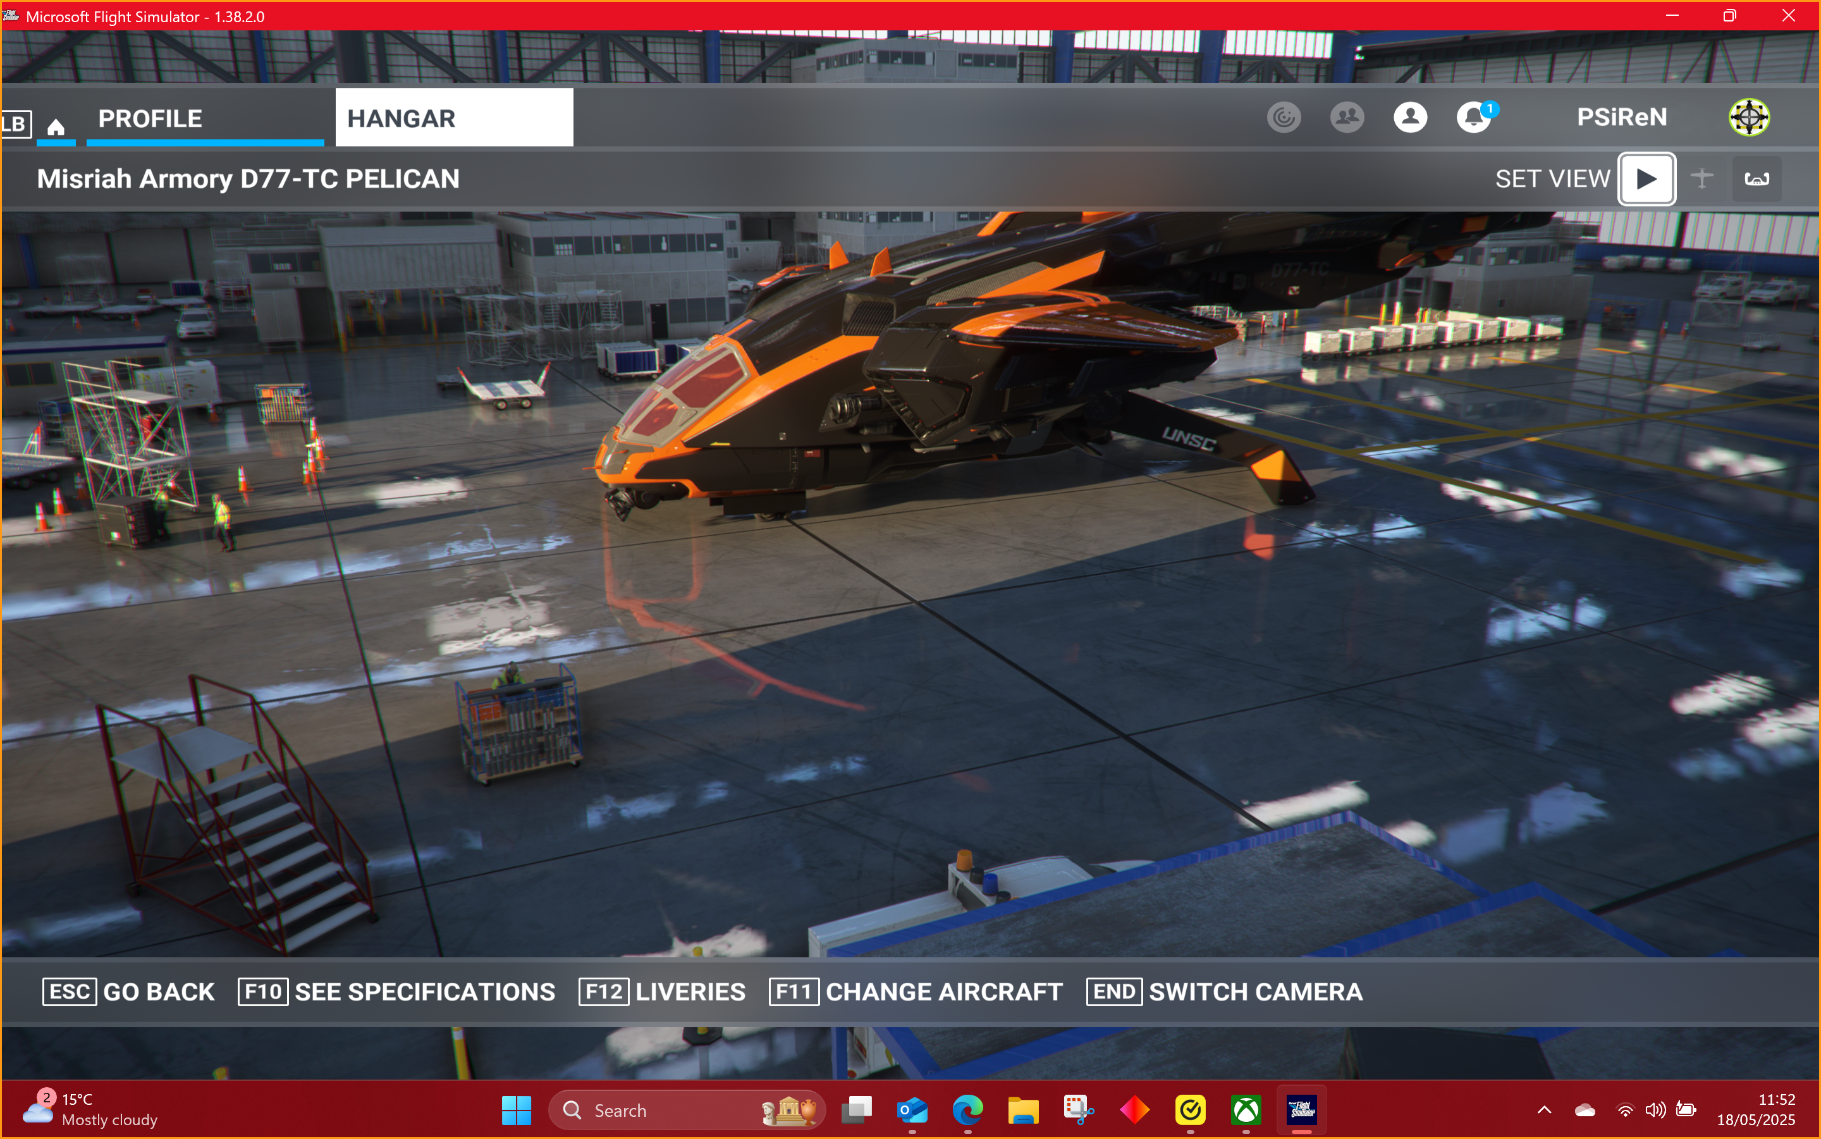The image size is (1821, 1139).
Task: Switch to cockpit yoke view icon
Action: coord(1757,179)
